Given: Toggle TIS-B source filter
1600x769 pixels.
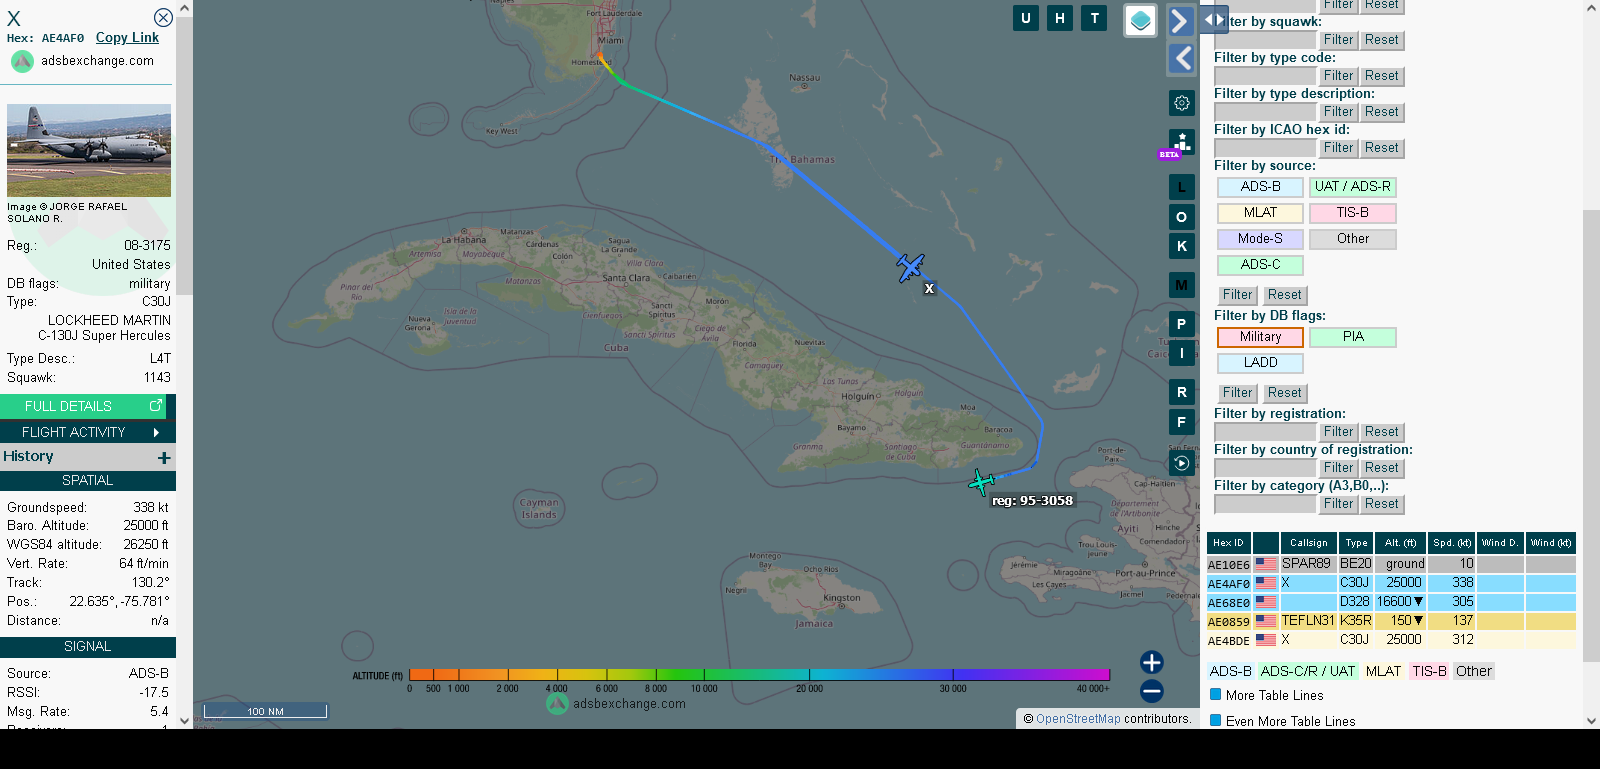Looking at the screenshot, I should tap(1352, 213).
